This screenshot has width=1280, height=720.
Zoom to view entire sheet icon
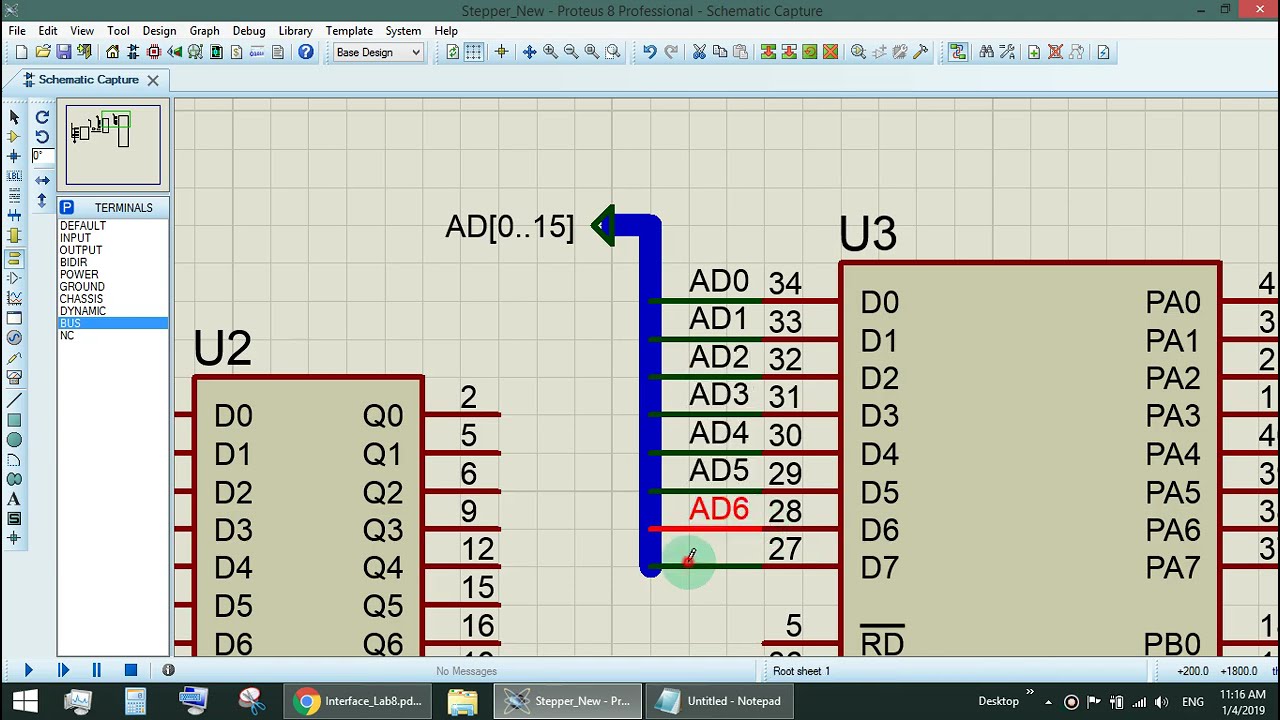(592, 52)
